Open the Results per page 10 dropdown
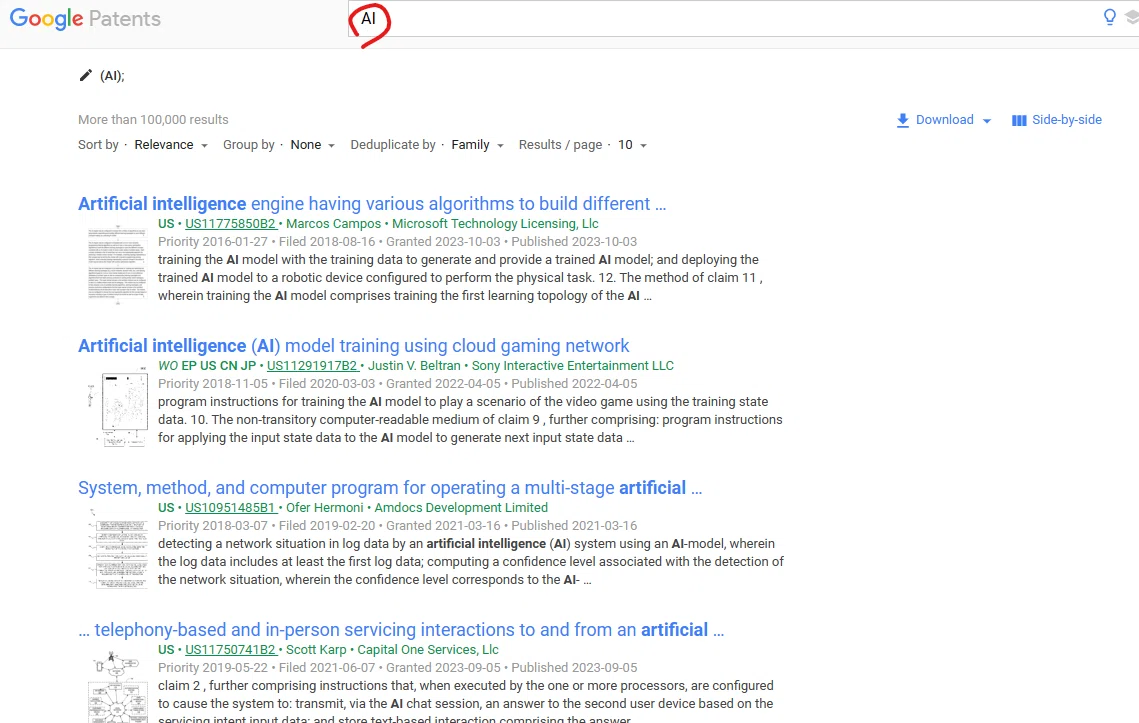Screen dimensions: 1139x723 [632, 145]
